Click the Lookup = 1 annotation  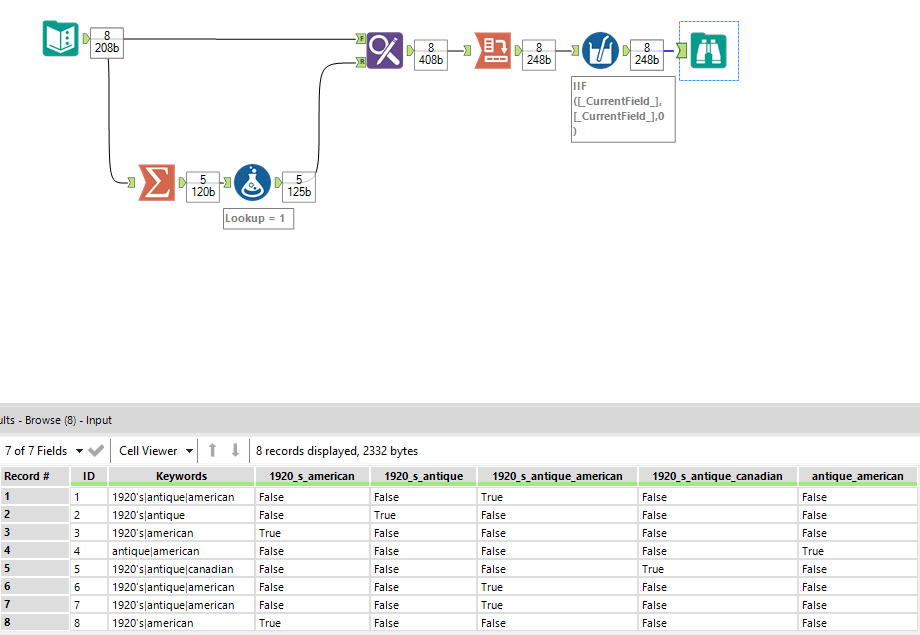pos(258,218)
